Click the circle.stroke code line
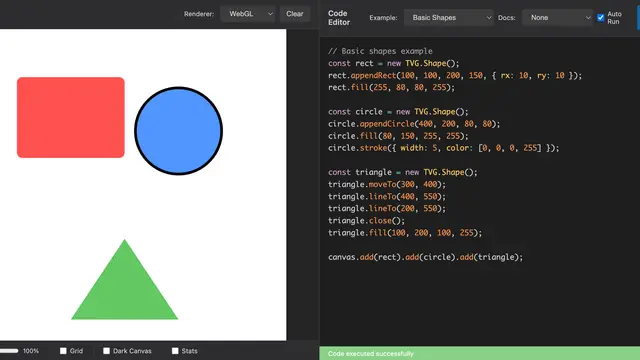The width and height of the screenshot is (640, 360). click(x=443, y=148)
